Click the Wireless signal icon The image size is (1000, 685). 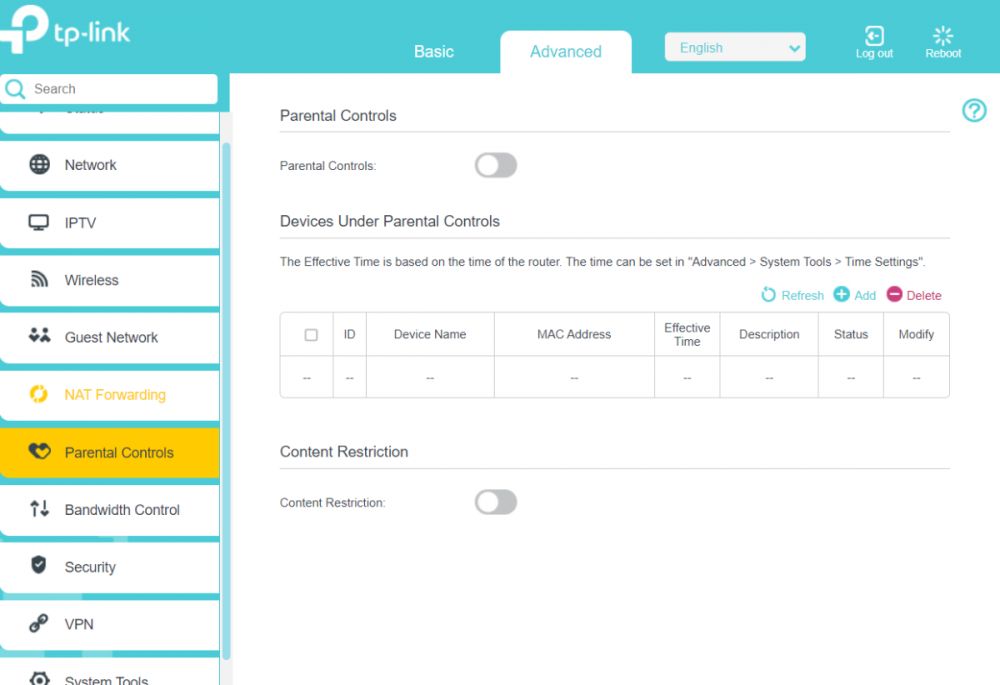pyautogui.click(x=39, y=280)
